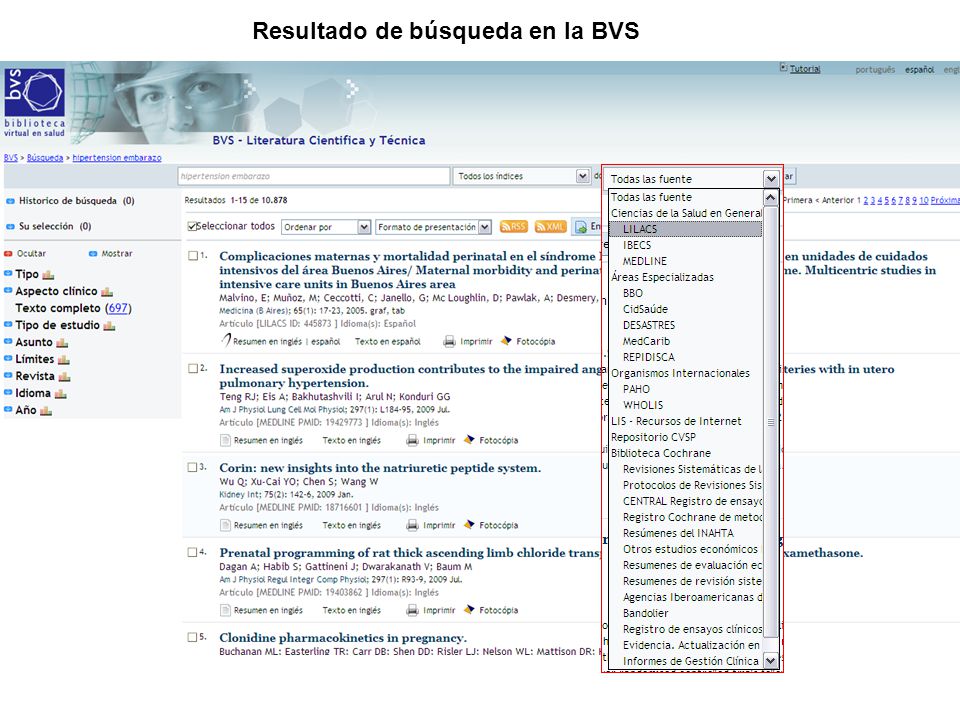Open the XML export button
Image resolution: width=960 pixels, height=720 pixels.
coord(550,227)
